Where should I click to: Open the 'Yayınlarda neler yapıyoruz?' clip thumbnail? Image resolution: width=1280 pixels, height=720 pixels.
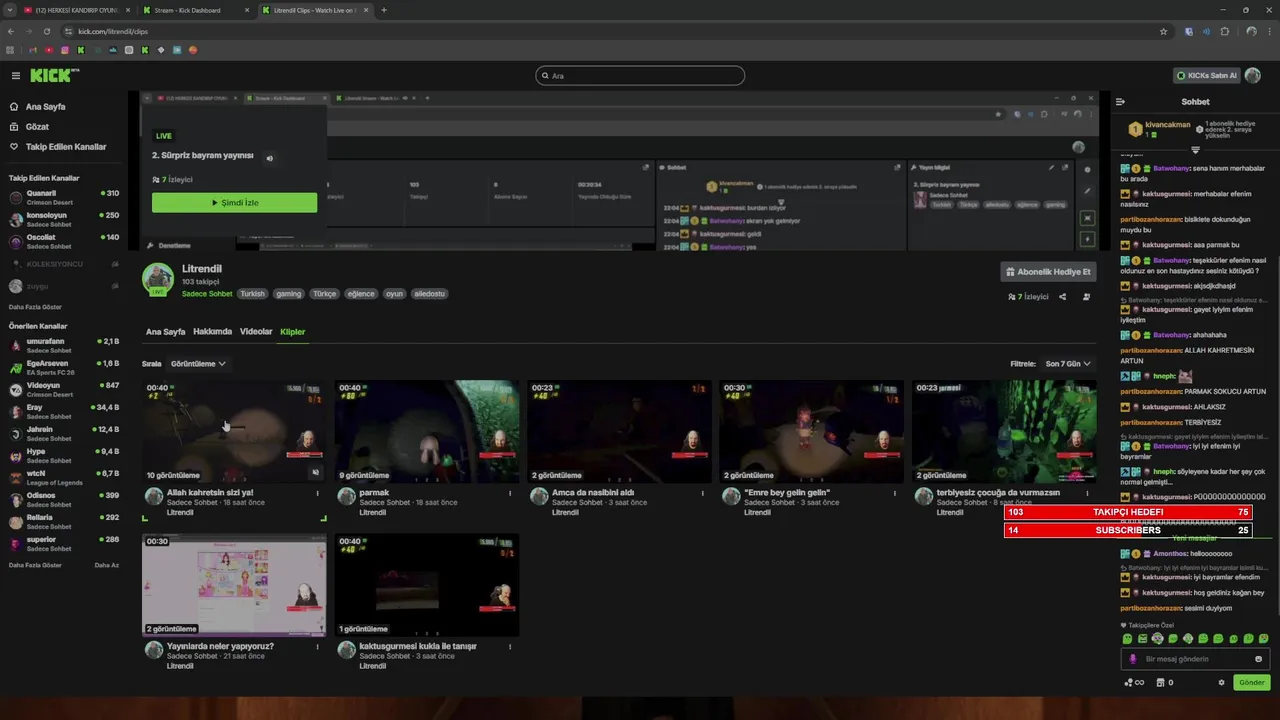(234, 585)
